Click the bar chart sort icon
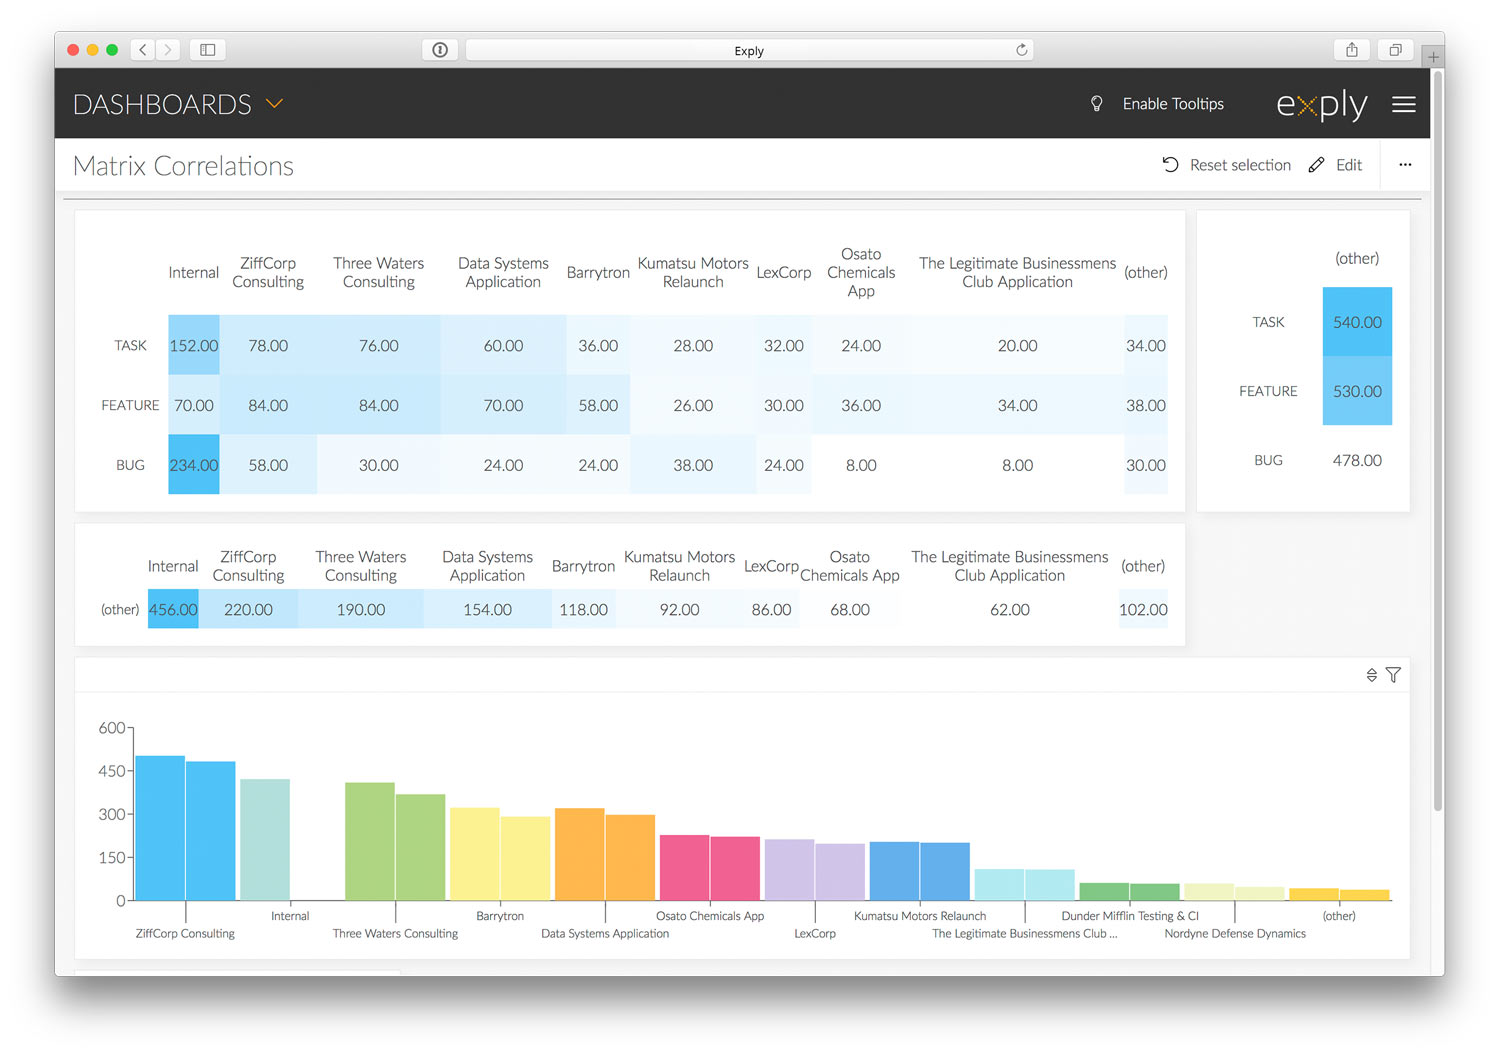Viewport: 1500px width, 1054px height. click(x=1372, y=675)
